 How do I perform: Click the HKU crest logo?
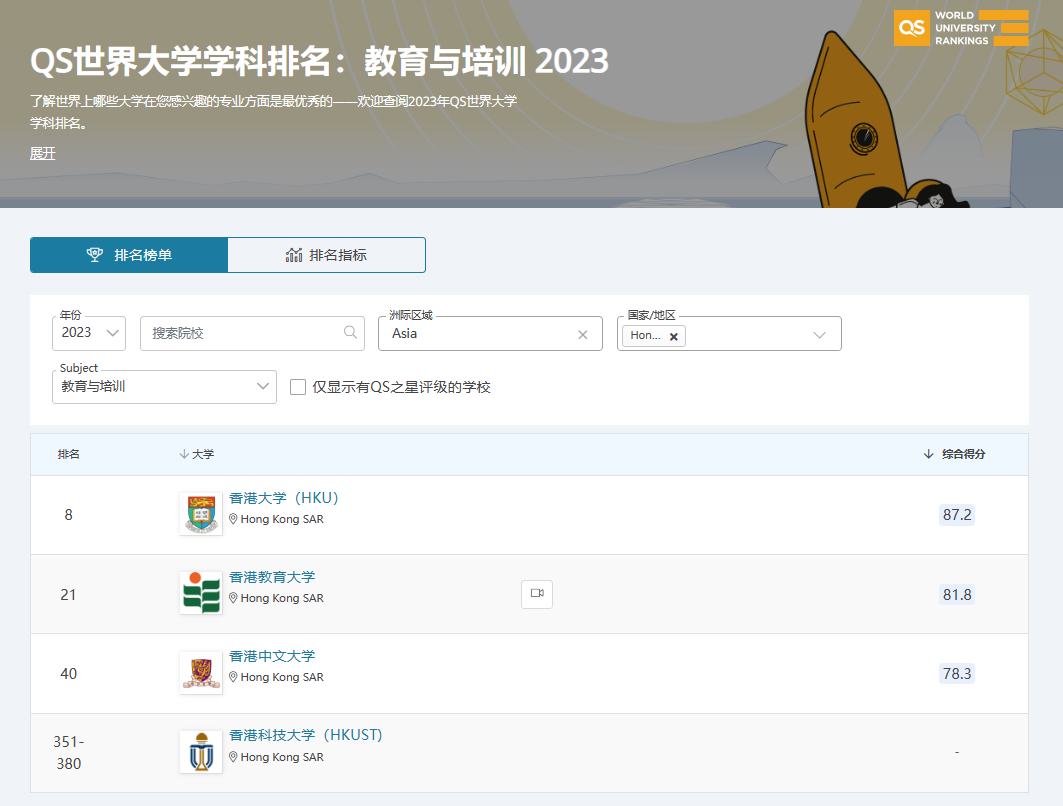coord(201,514)
